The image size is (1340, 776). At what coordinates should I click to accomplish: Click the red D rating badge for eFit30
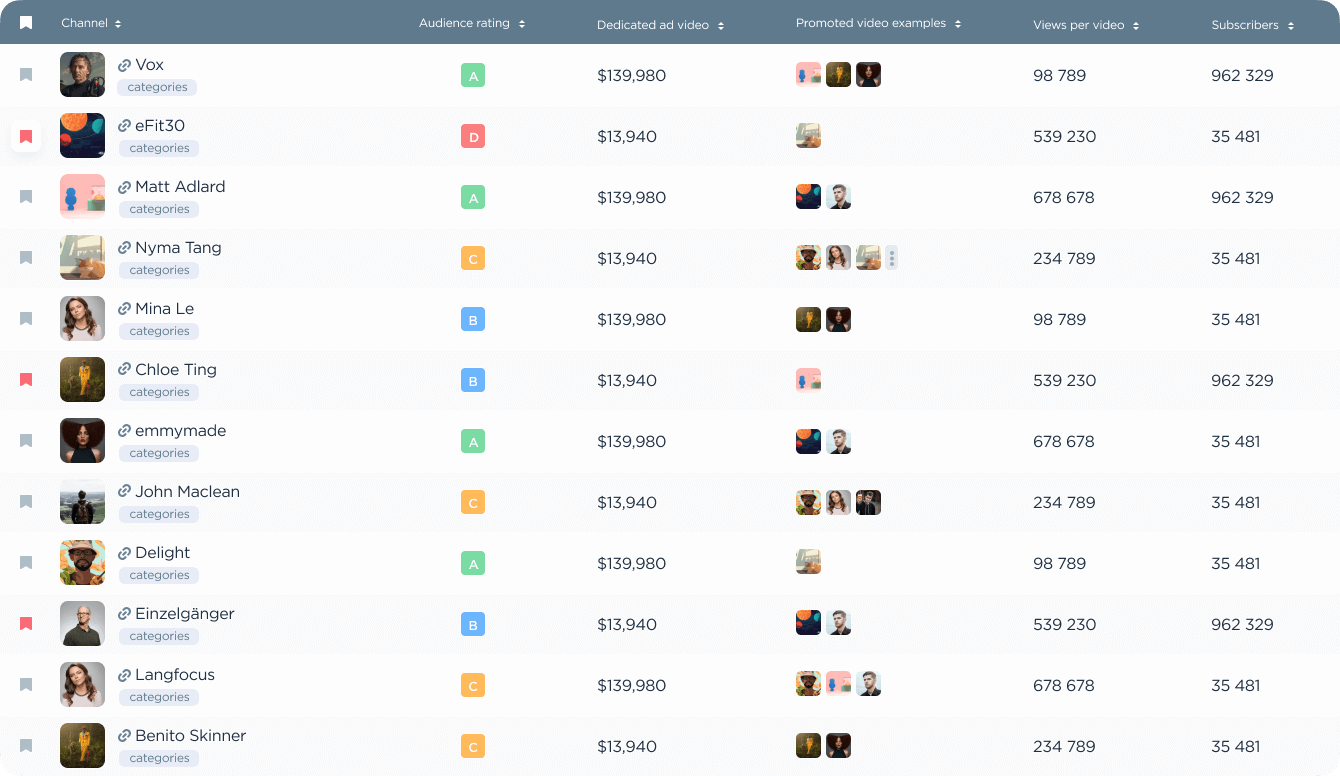click(473, 137)
